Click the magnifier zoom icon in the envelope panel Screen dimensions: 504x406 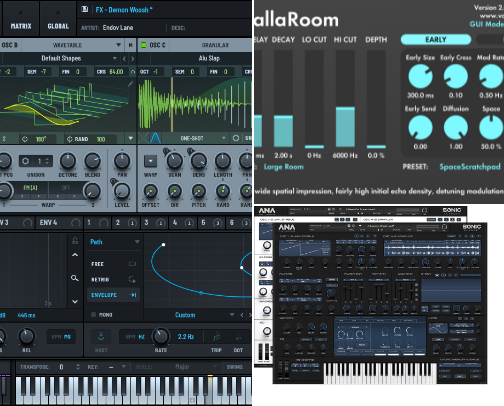[x=75, y=278]
